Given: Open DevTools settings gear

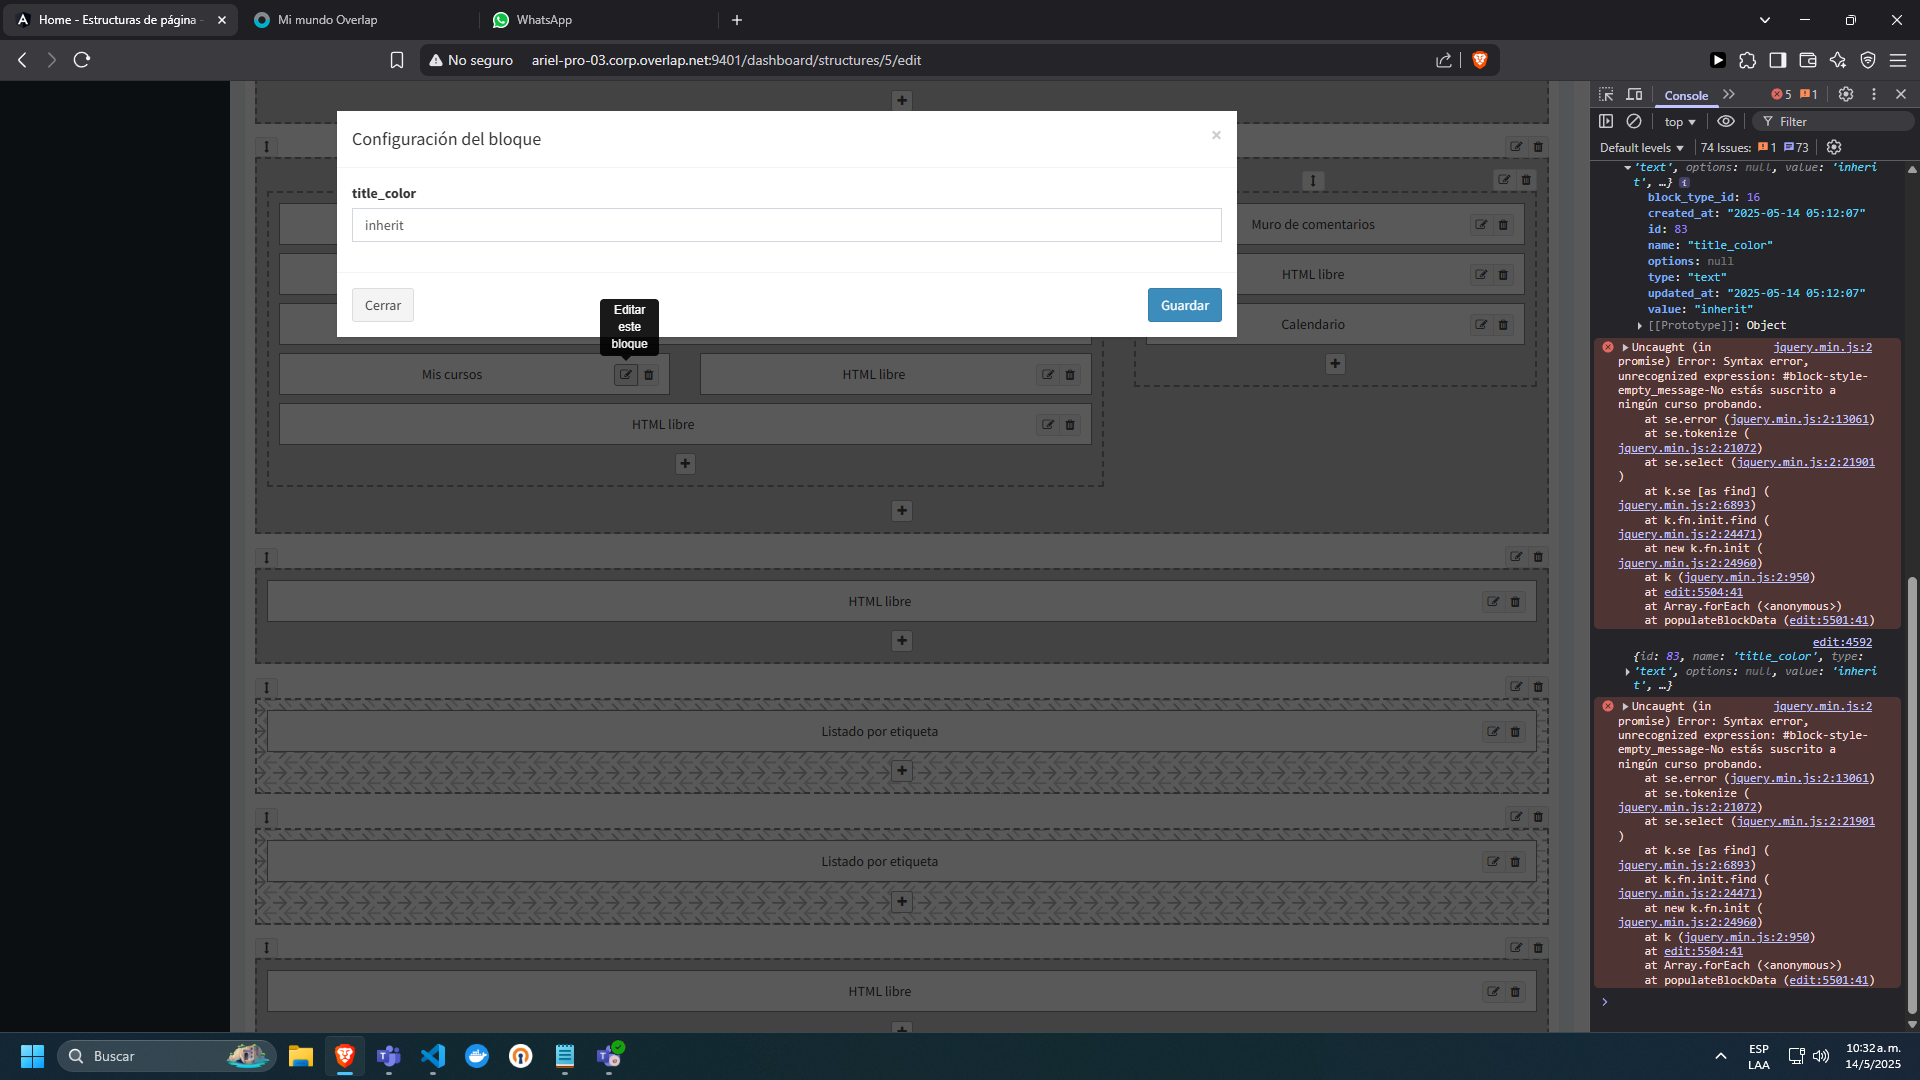Looking at the screenshot, I should click(x=1846, y=94).
